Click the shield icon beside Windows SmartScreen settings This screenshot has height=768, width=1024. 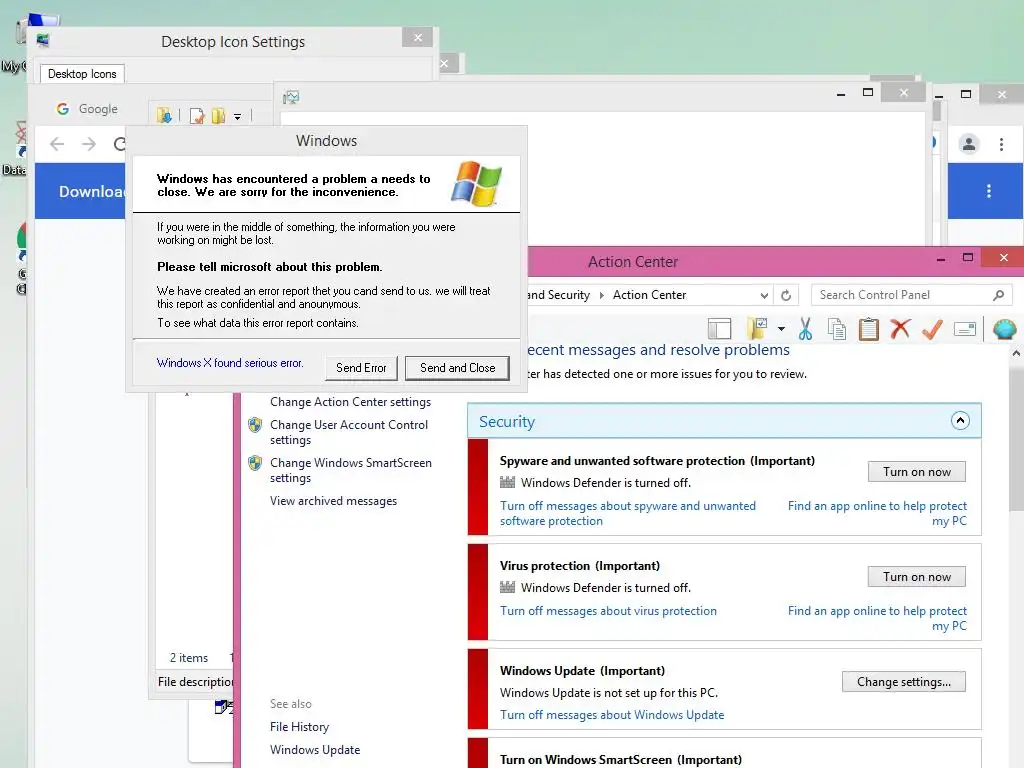pyautogui.click(x=255, y=464)
